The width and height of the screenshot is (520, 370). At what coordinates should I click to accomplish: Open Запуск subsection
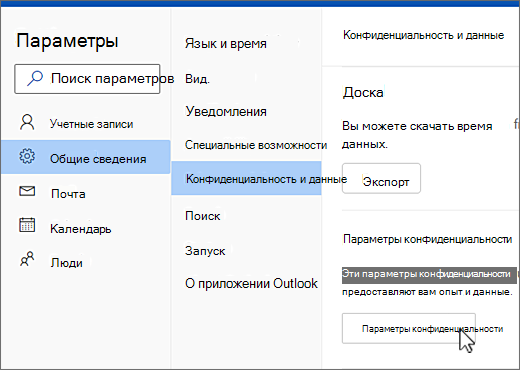click(x=205, y=251)
